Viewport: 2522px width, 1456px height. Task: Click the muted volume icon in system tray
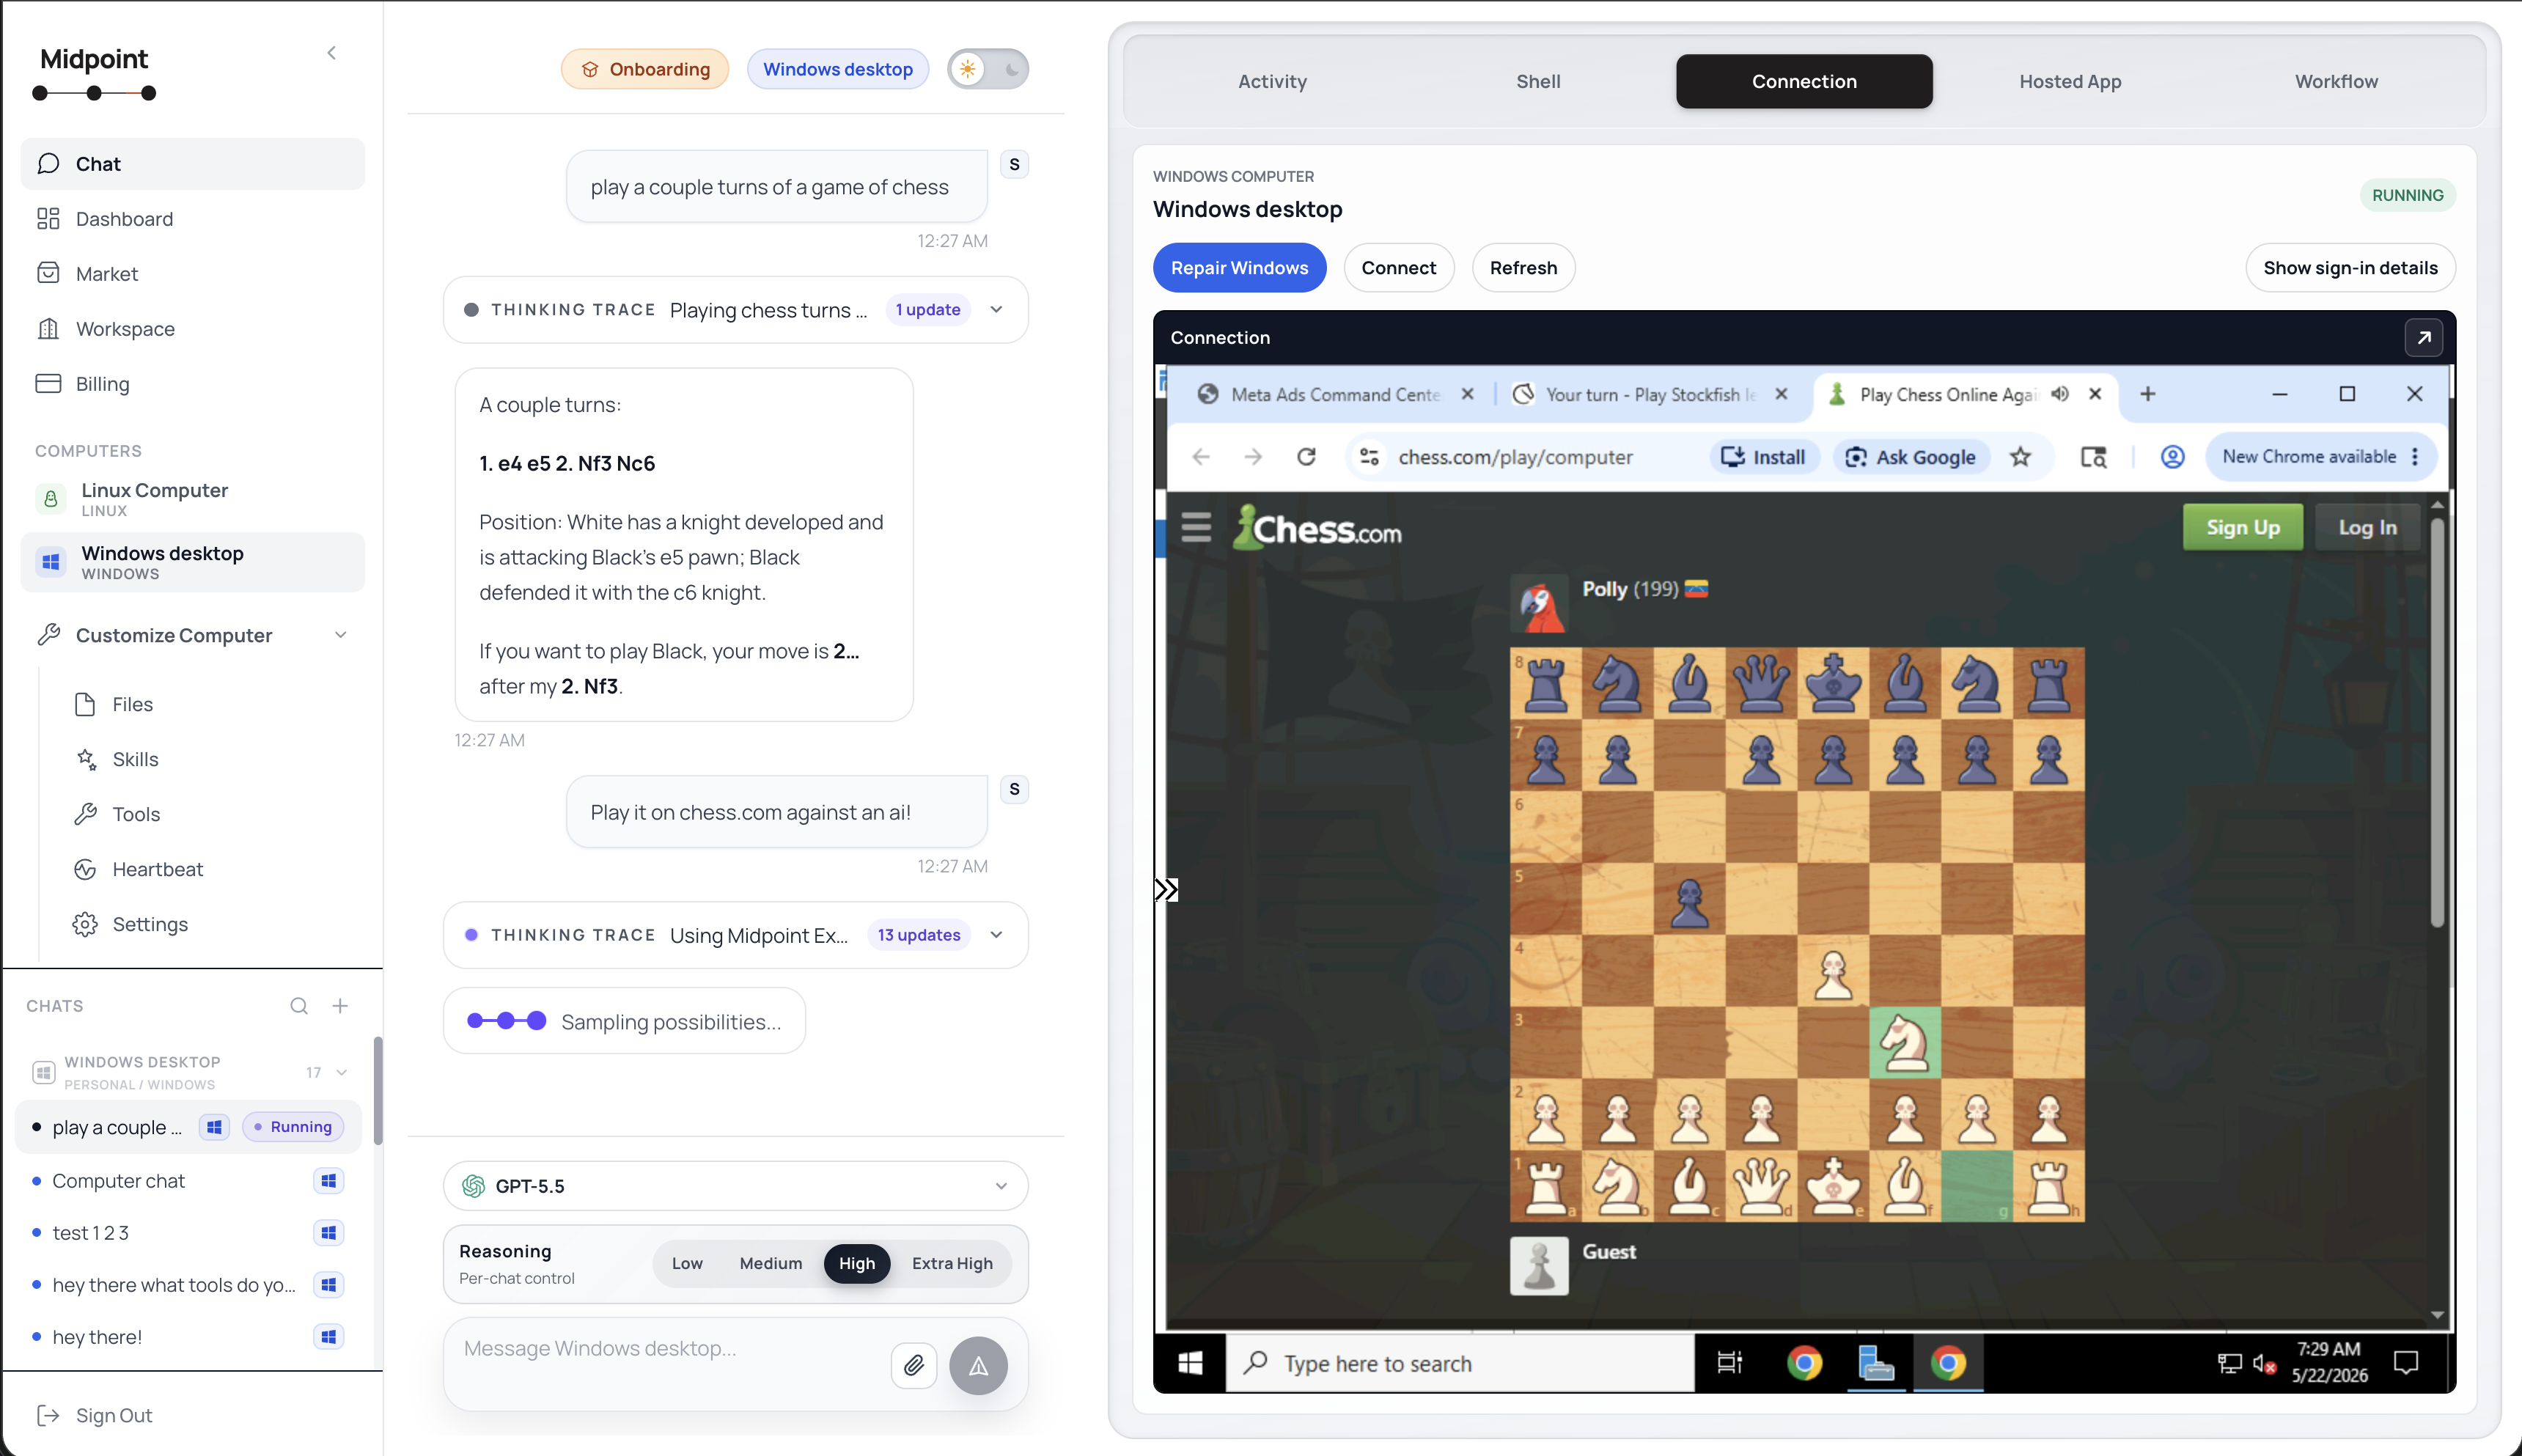[2265, 1363]
